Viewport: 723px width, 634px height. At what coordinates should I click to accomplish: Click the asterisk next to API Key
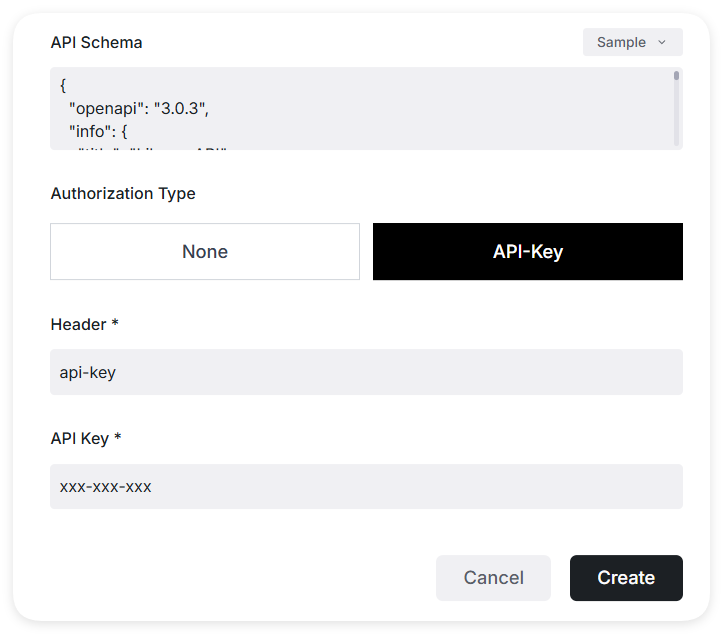(x=118, y=438)
